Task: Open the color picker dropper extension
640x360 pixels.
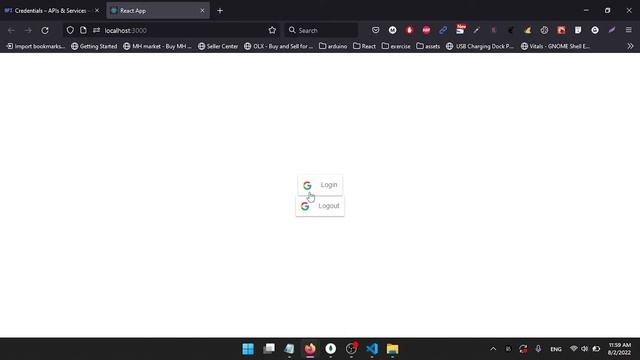Action: point(477,30)
